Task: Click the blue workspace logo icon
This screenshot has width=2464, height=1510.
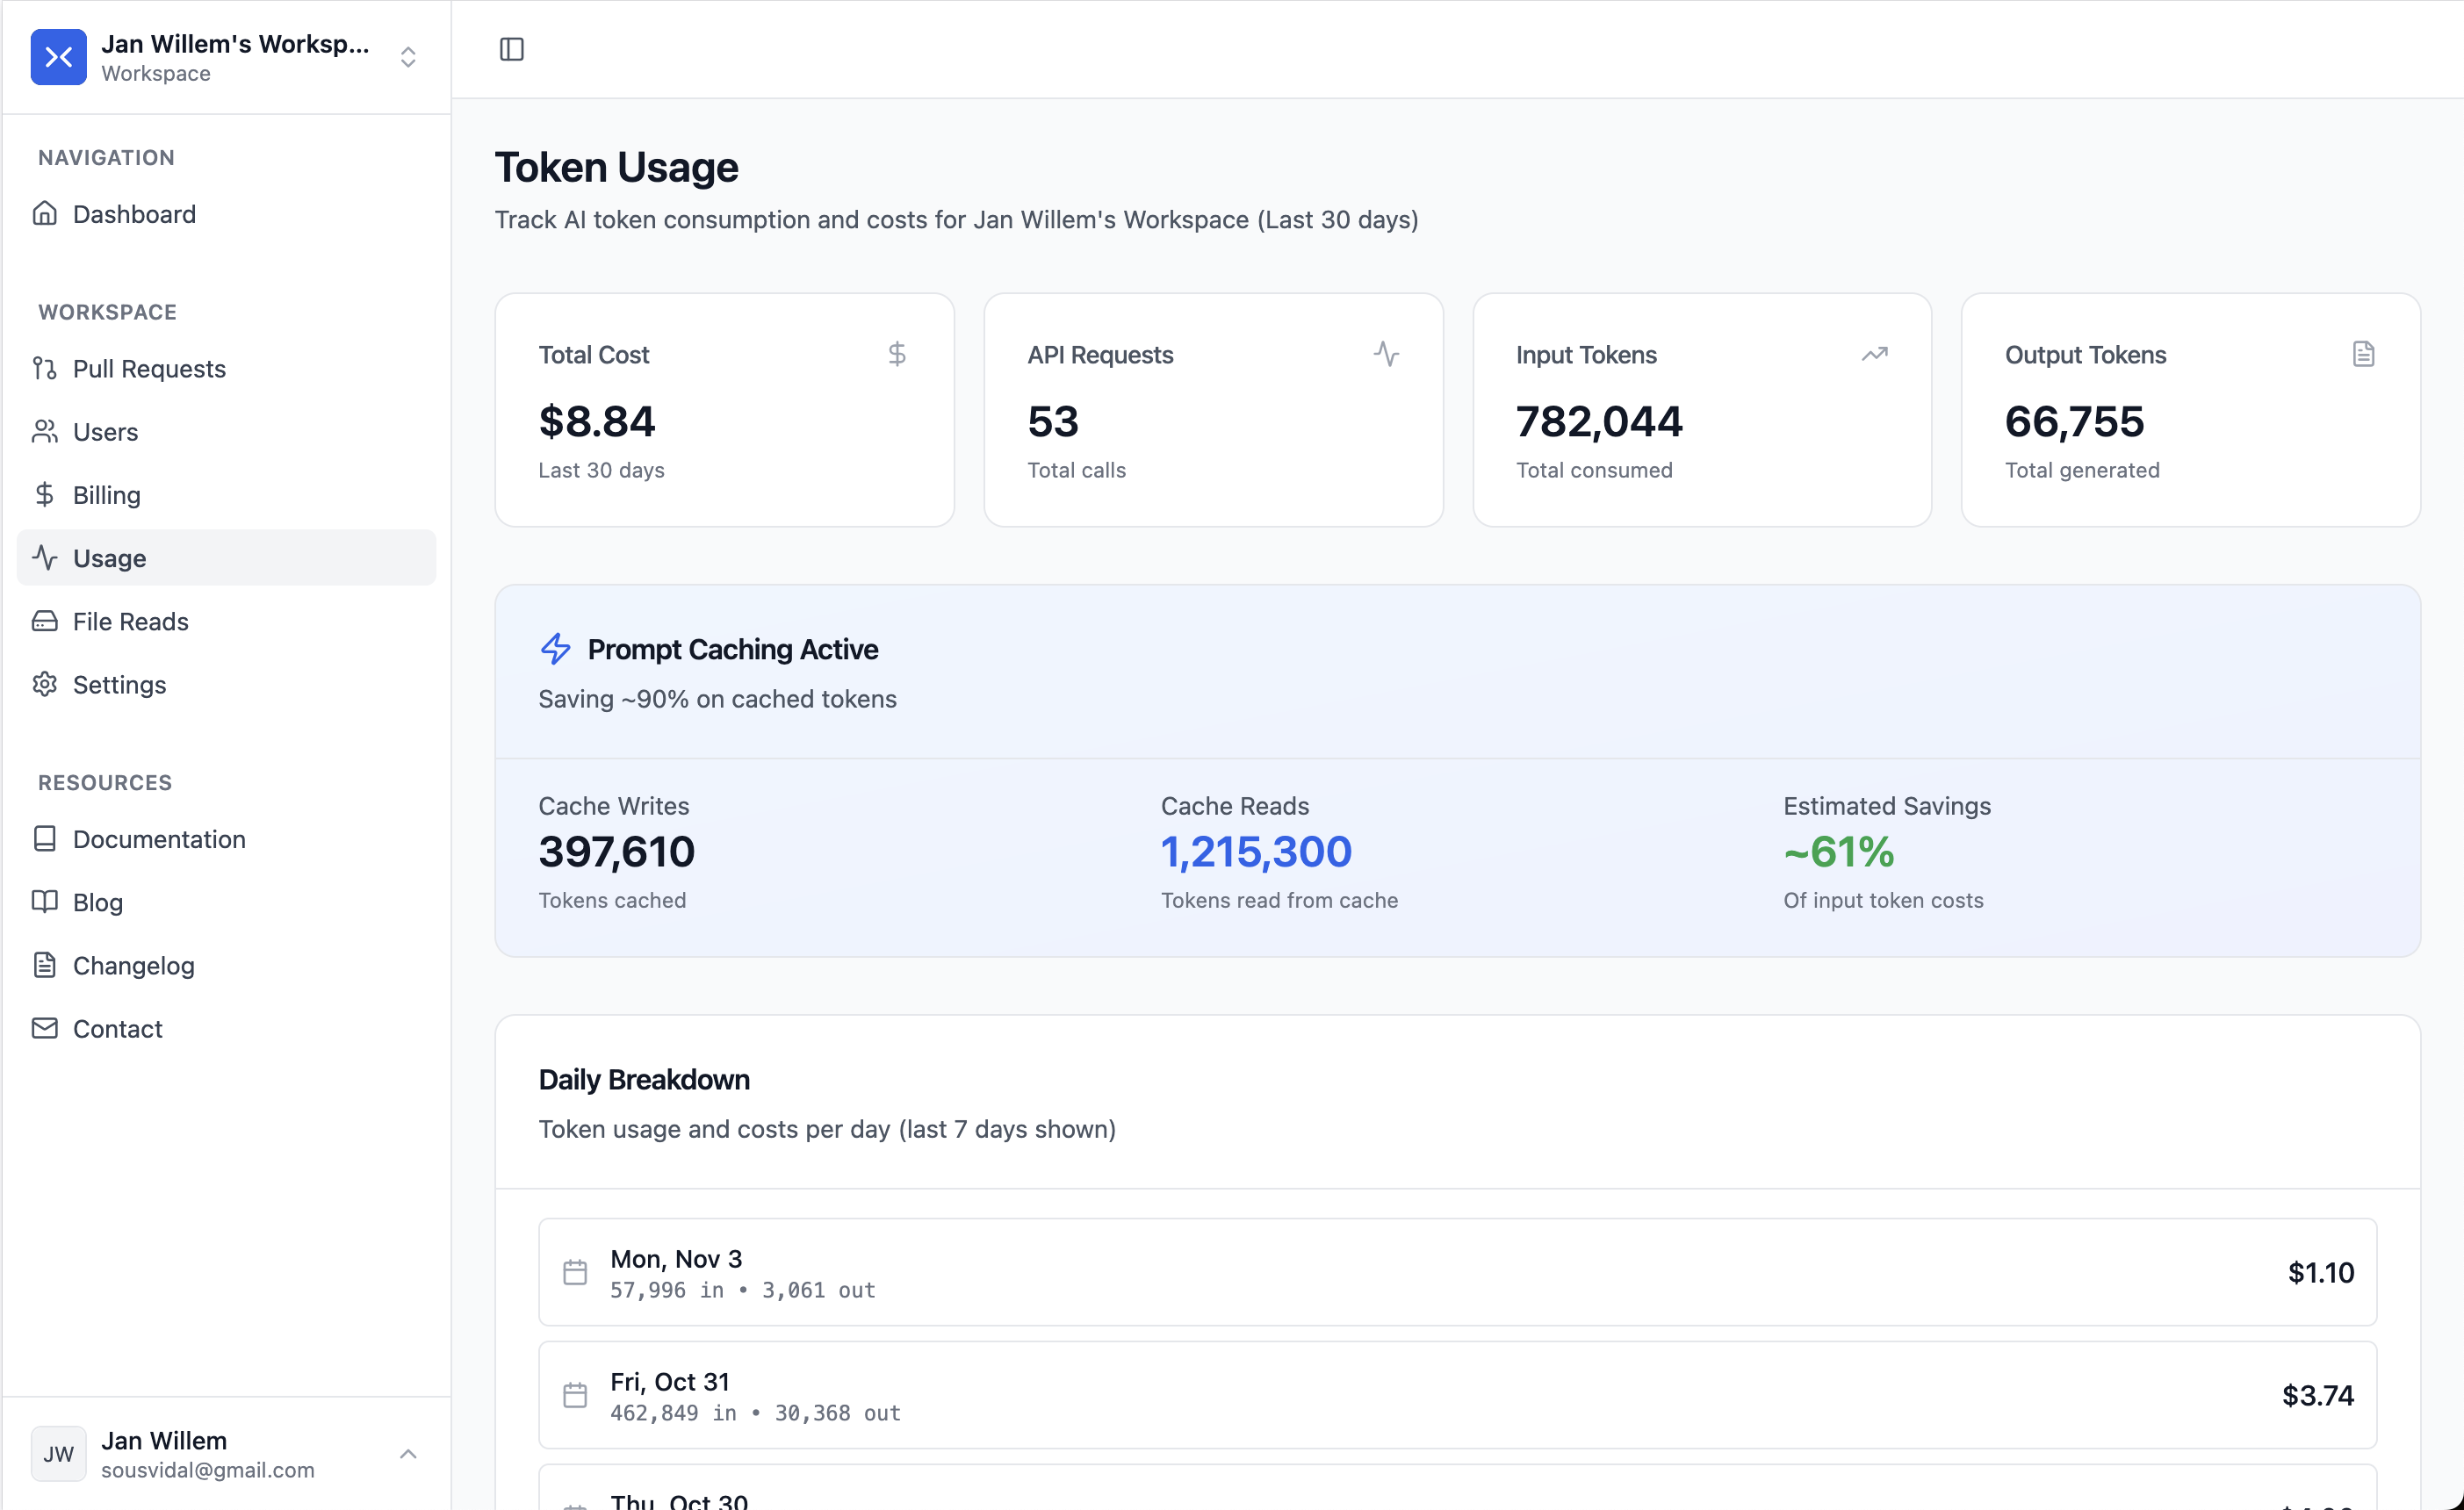Action: pos(59,57)
